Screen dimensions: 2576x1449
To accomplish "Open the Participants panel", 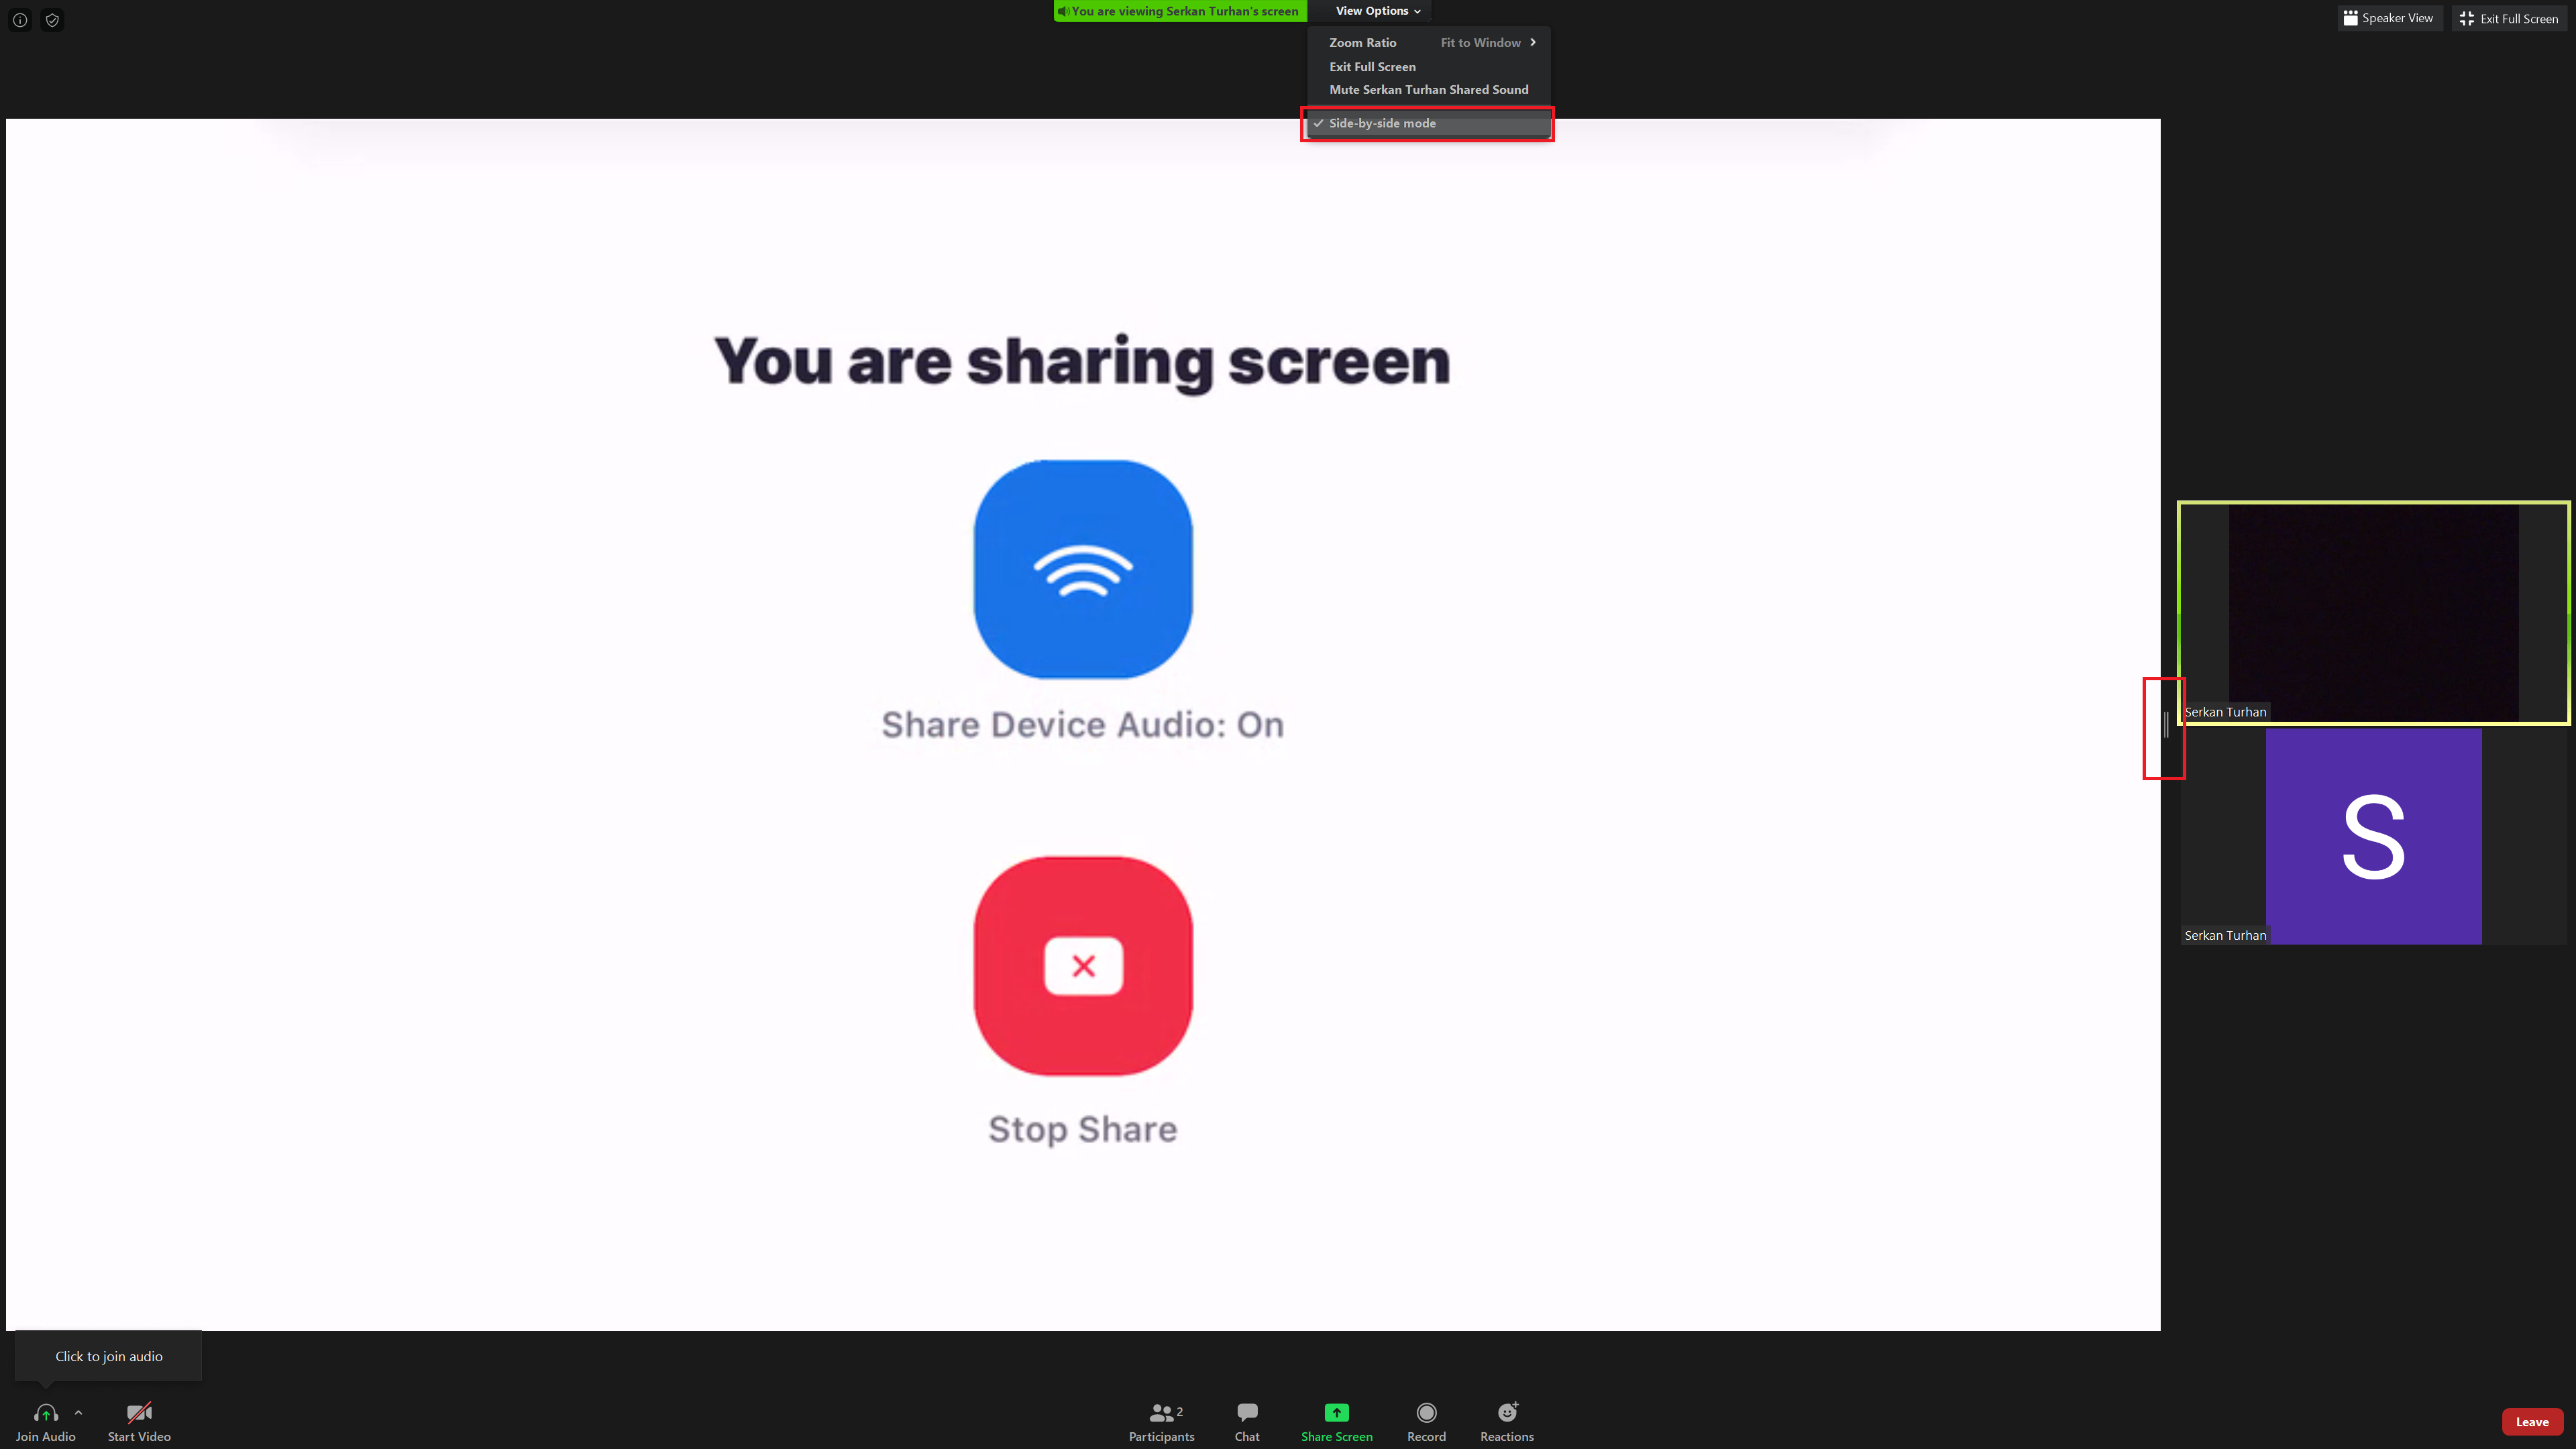I will pos(1162,1422).
